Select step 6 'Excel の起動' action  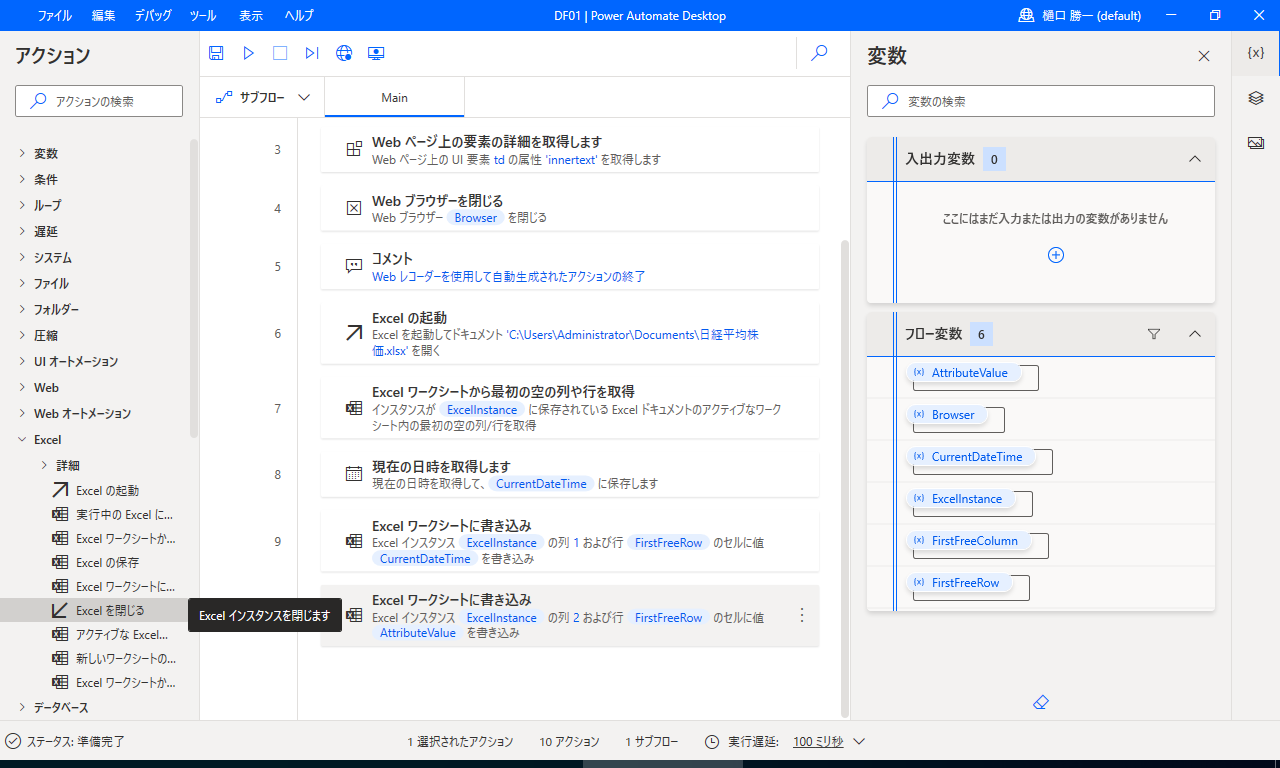[570, 334]
